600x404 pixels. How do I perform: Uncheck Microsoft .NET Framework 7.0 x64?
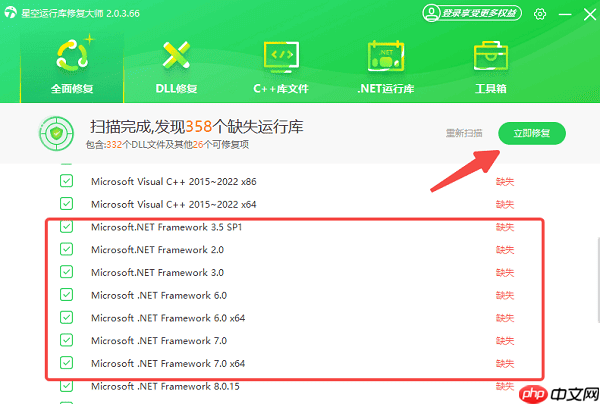click(x=66, y=363)
